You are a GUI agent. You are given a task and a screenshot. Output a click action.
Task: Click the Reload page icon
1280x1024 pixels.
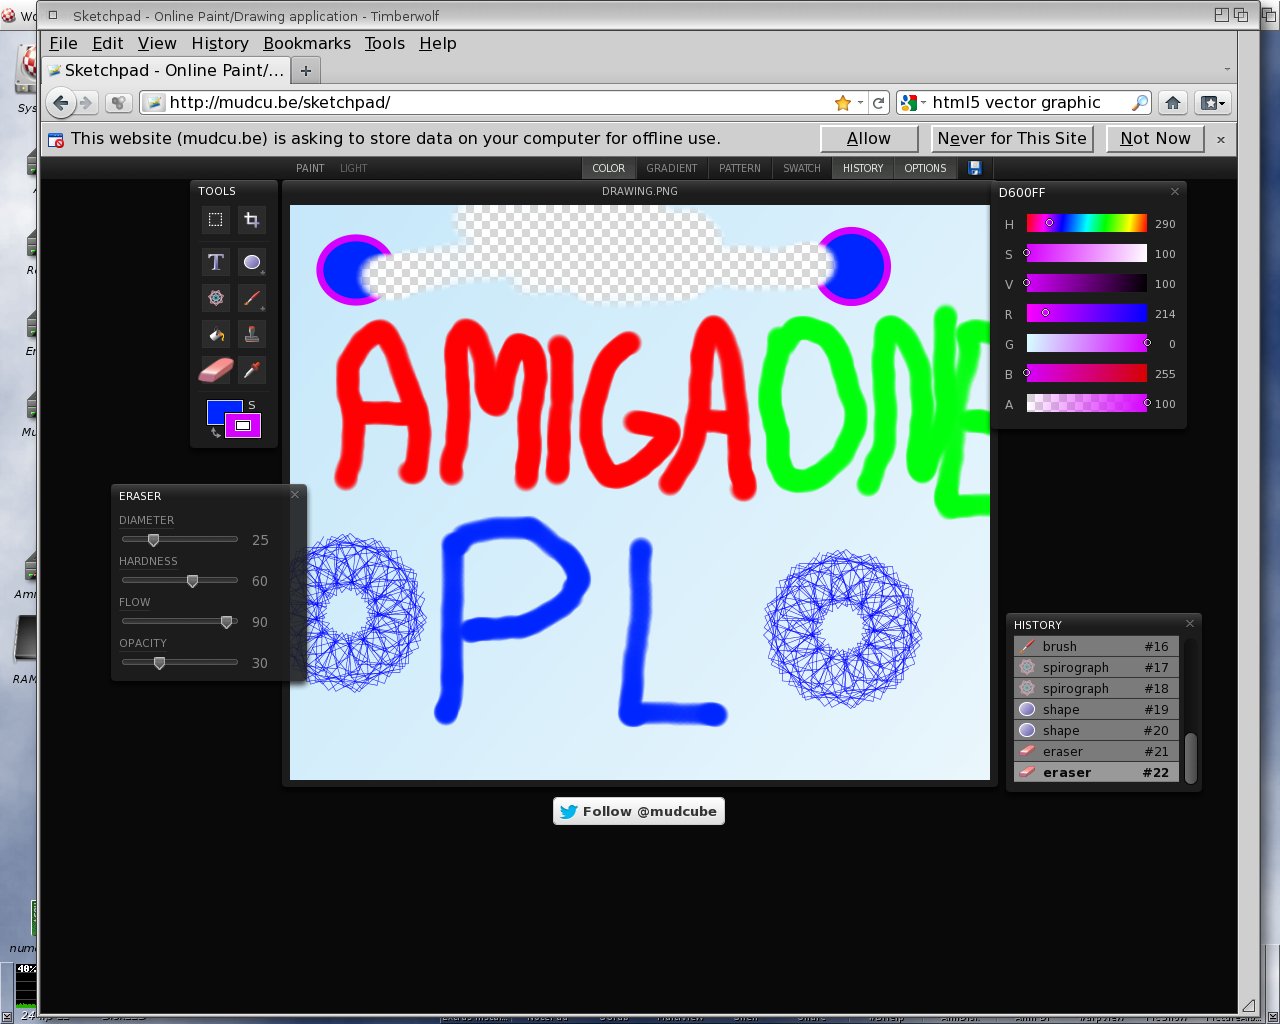point(878,102)
